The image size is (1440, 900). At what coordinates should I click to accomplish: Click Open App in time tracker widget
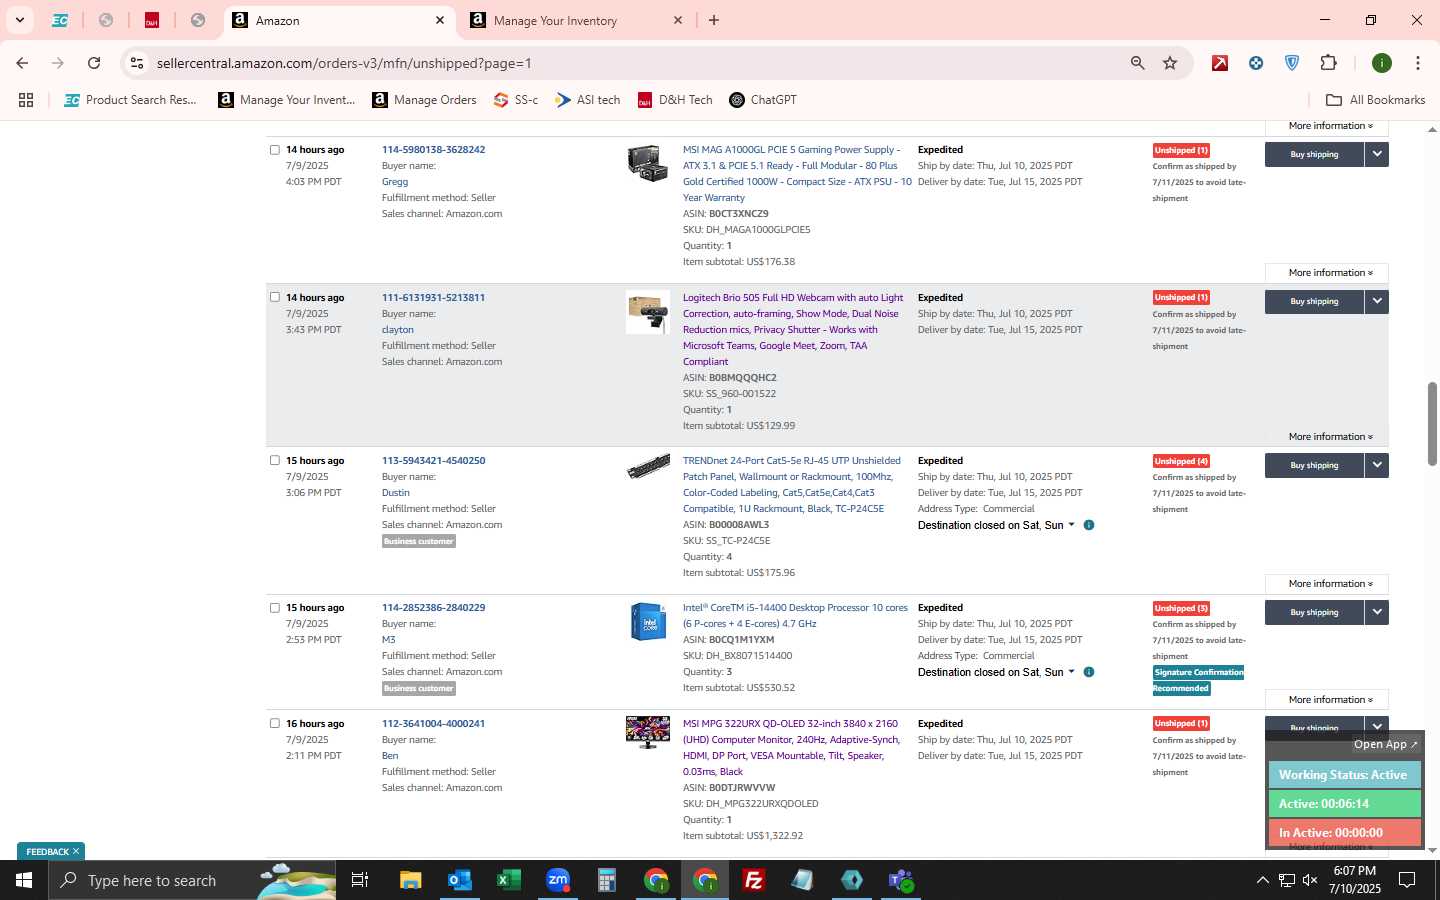(x=1385, y=744)
